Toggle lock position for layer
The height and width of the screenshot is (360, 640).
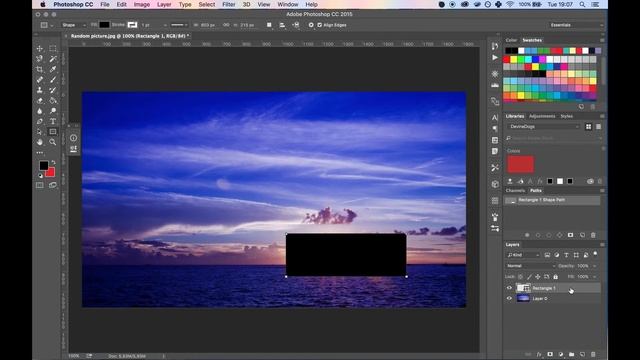pyautogui.click(x=538, y=277)
